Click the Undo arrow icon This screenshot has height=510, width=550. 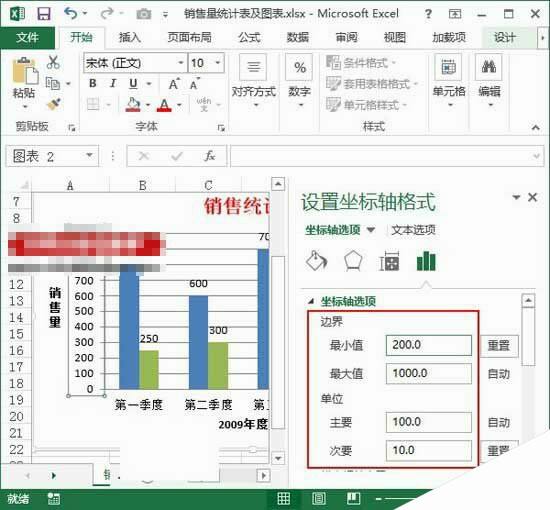point(71,13)
